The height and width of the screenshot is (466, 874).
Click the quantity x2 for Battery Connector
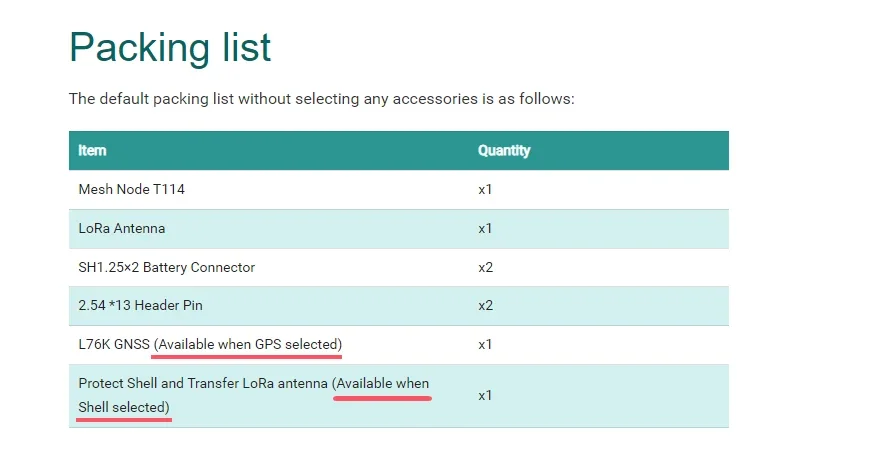(485, 267)
